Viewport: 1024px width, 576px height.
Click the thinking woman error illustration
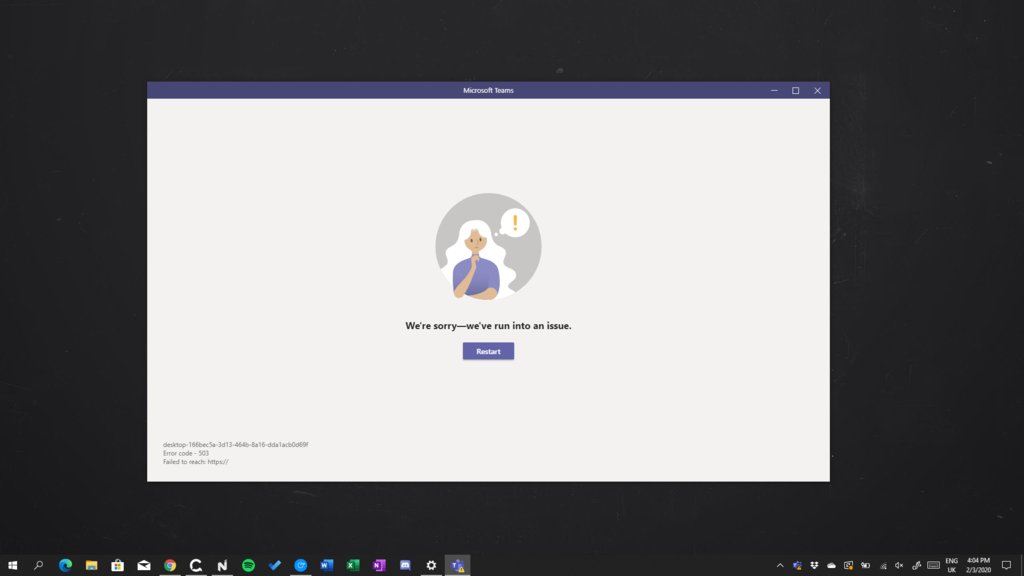pos(488,247)
